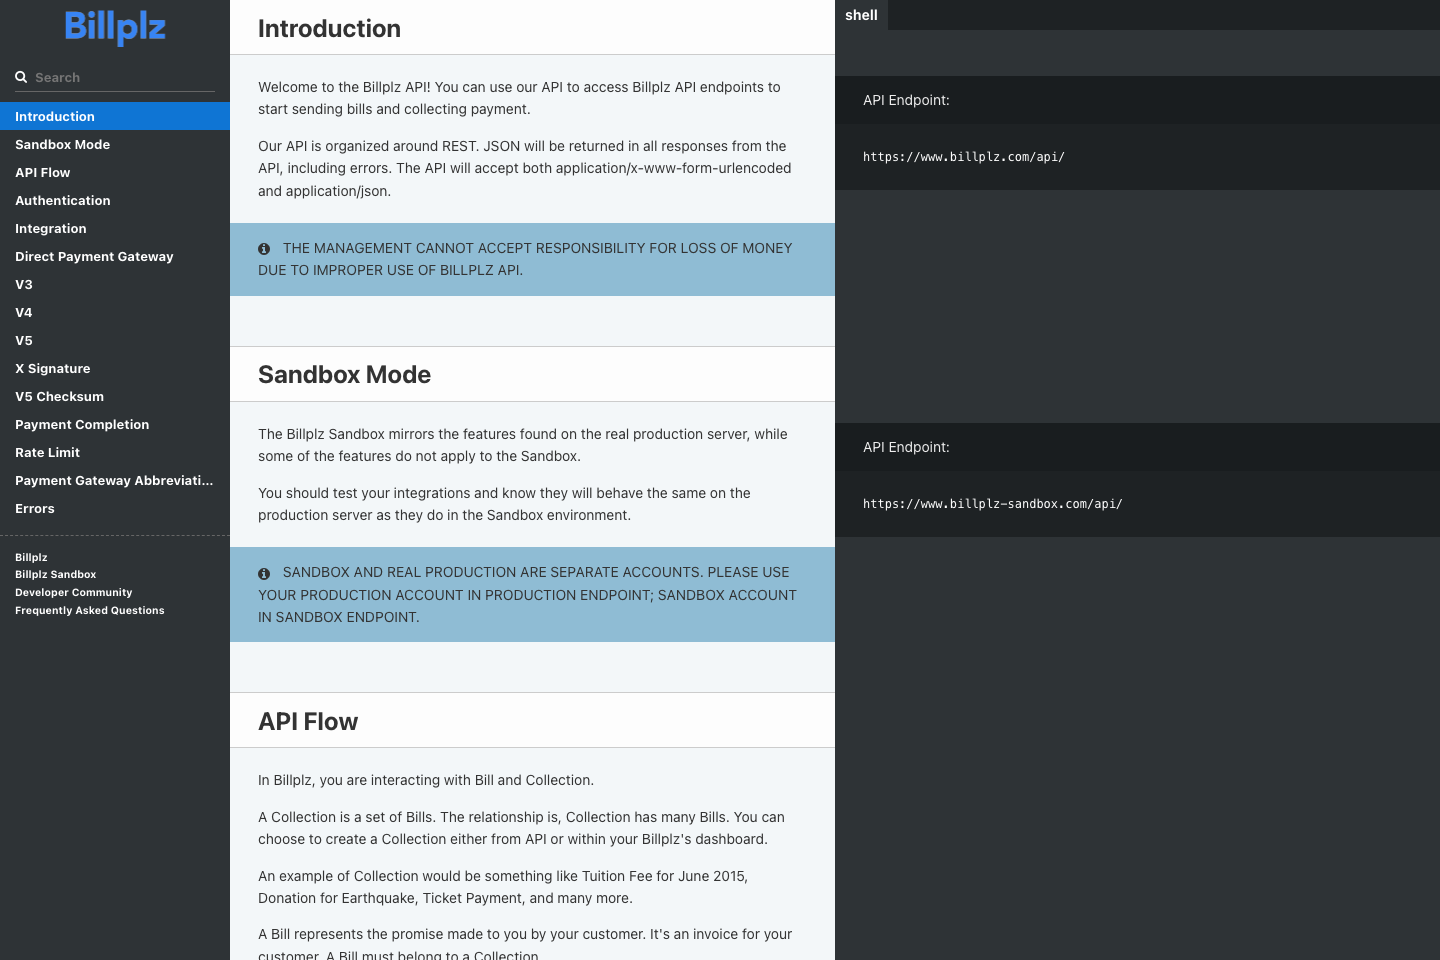
Task: Navigate to the Errors section
Action: click(35, 508)
